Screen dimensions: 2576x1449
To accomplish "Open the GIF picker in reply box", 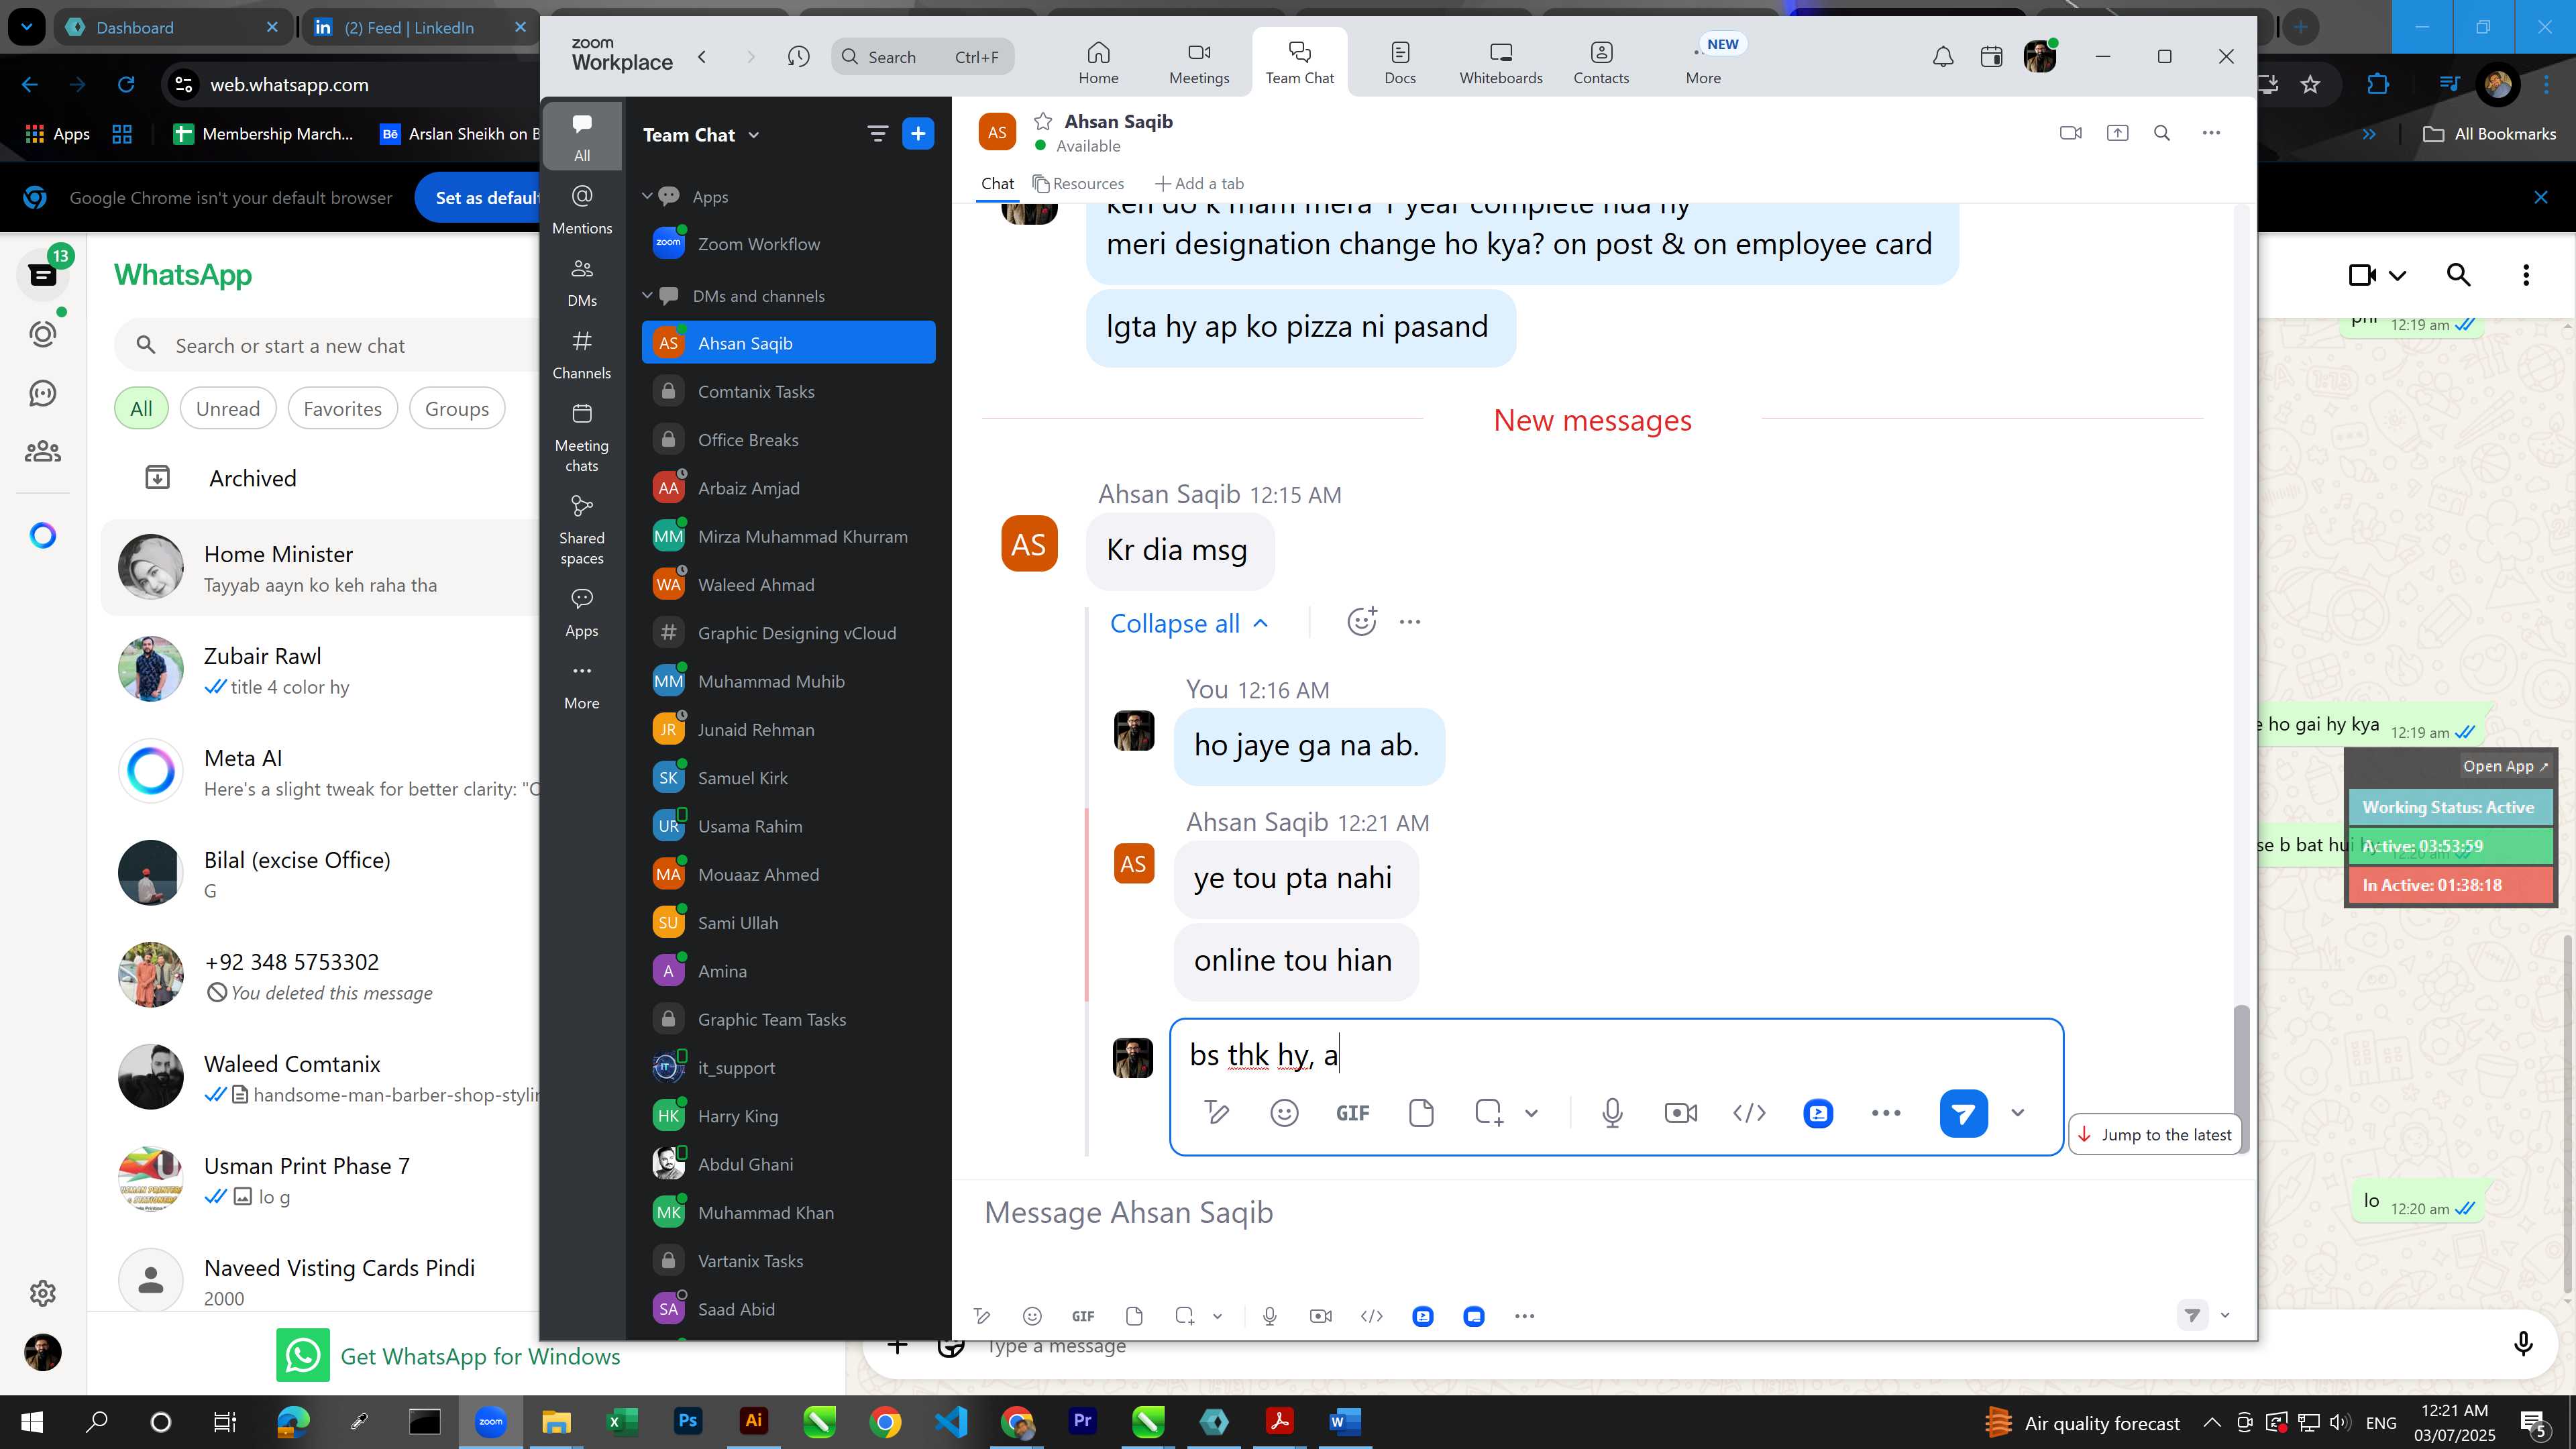I will click(x=1352, y=1113).
